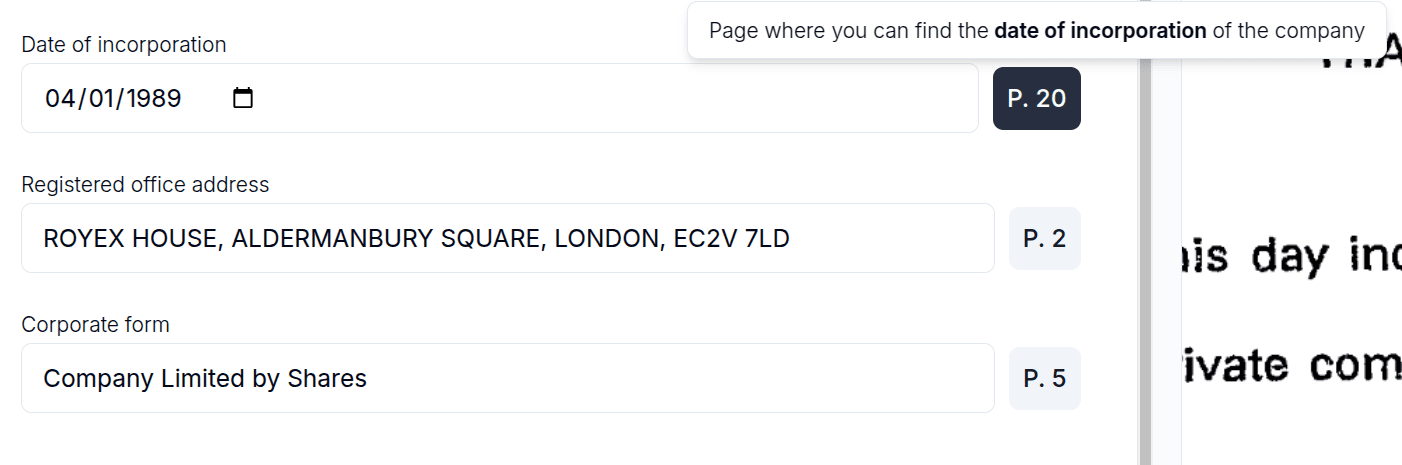
Task: Go to source page P. 5
Action: (1044, 378)
